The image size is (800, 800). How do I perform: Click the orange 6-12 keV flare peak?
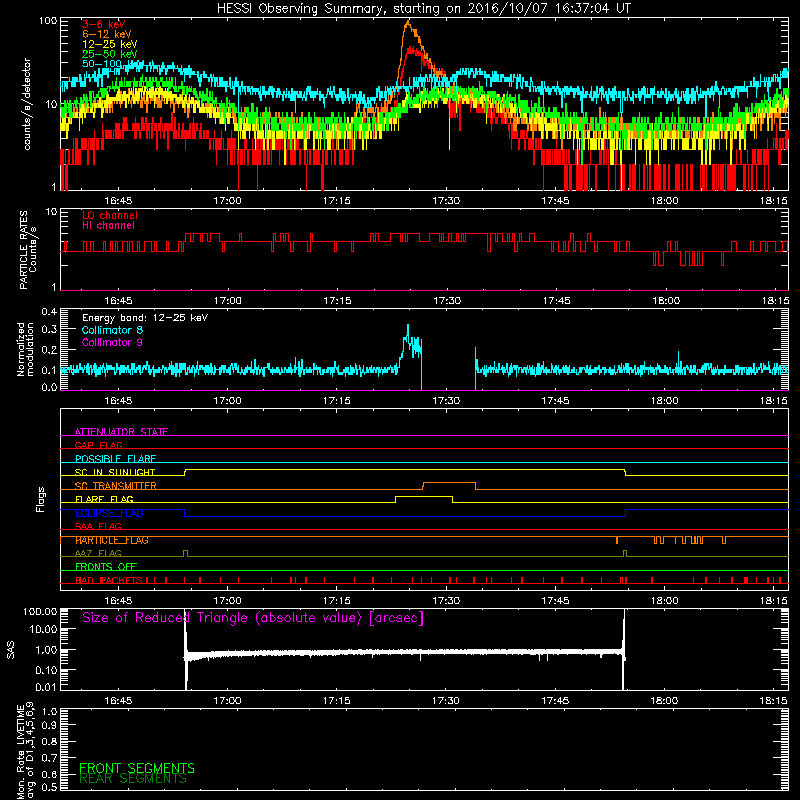click(408, 23)
